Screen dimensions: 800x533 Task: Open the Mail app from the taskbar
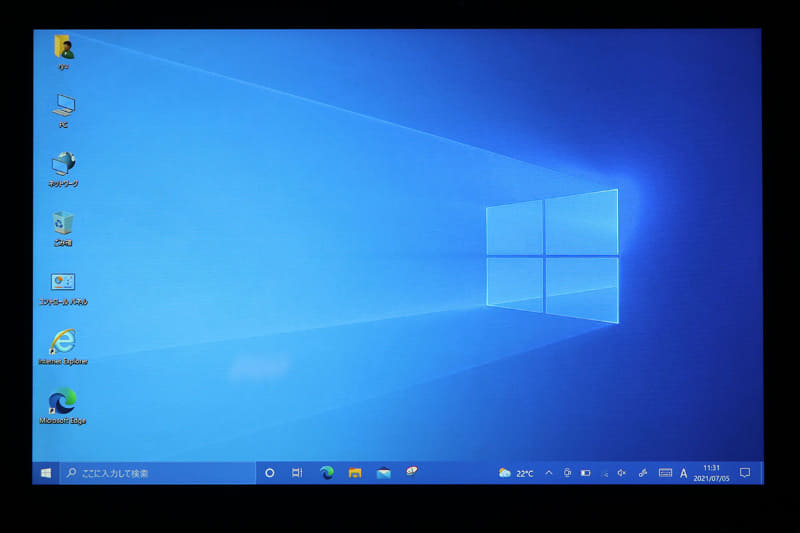[384, 473]
